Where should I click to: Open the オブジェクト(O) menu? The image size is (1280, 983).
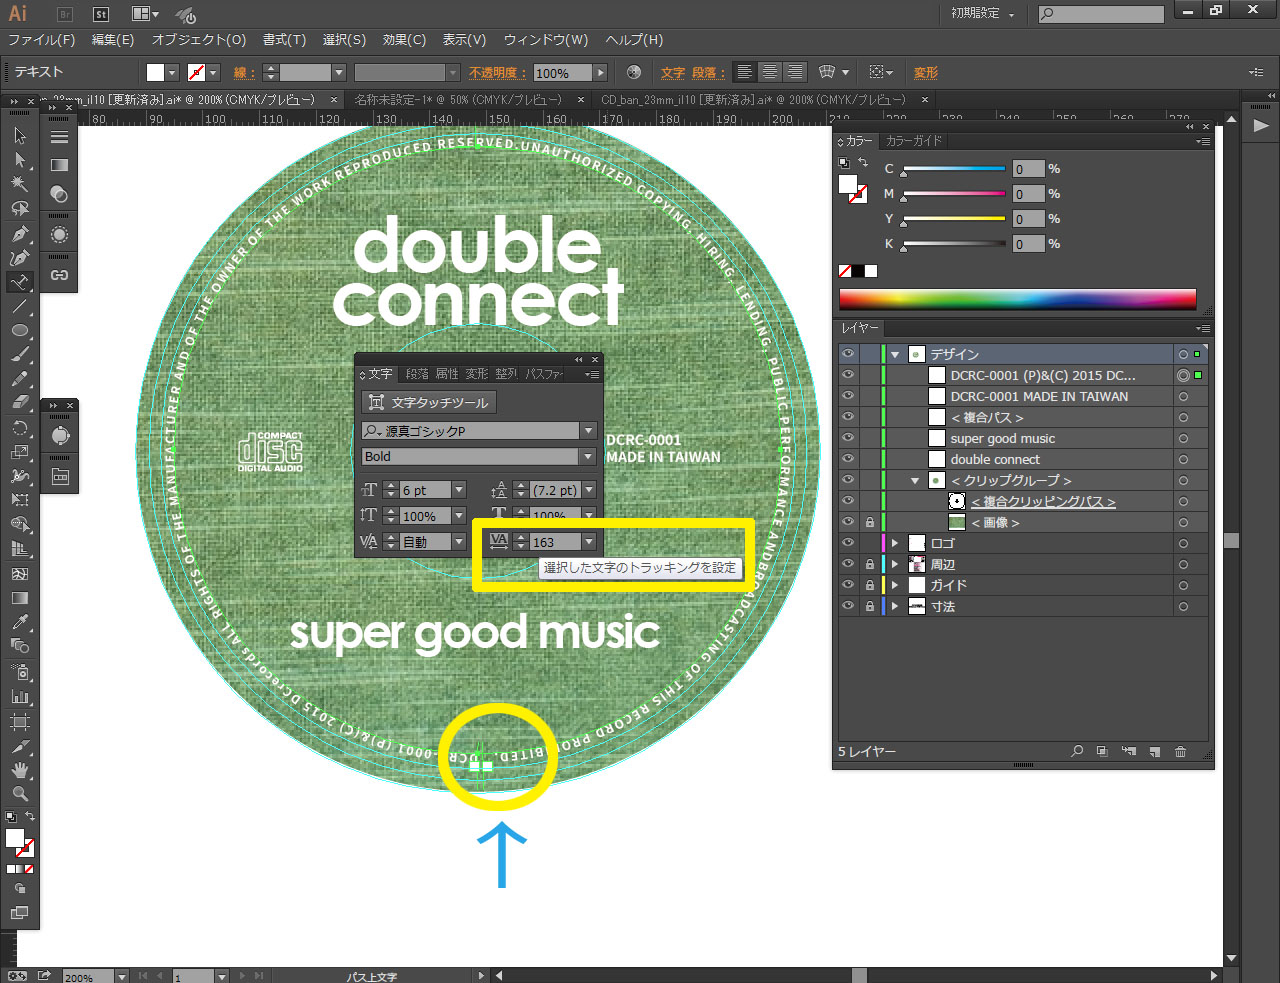(x=199, y=40)
